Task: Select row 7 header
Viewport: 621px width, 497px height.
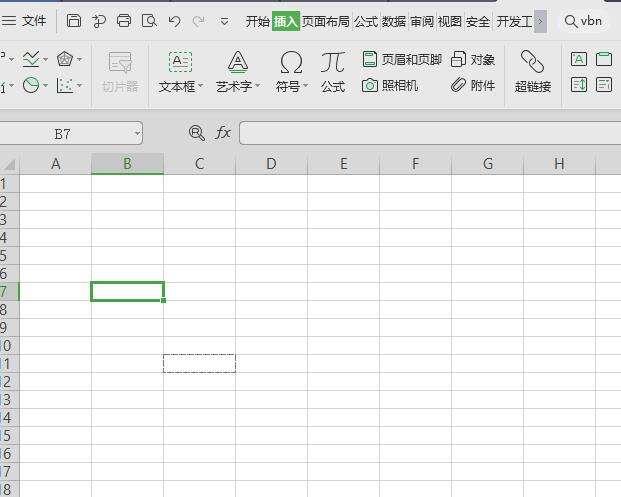Action: pyautogui.click(x=9, y=291)
